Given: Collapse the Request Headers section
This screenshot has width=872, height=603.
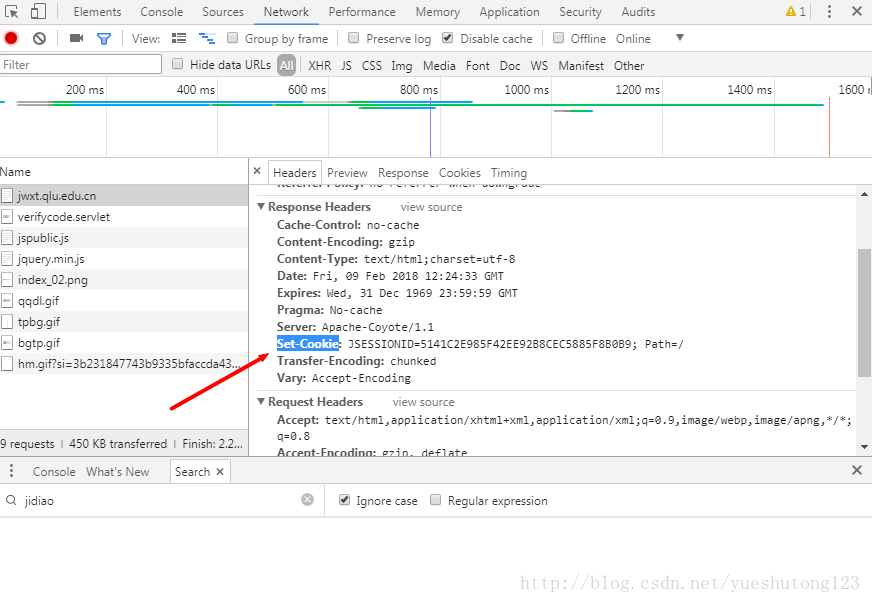Looking at the screenshot, I should [x=261, y=402].
